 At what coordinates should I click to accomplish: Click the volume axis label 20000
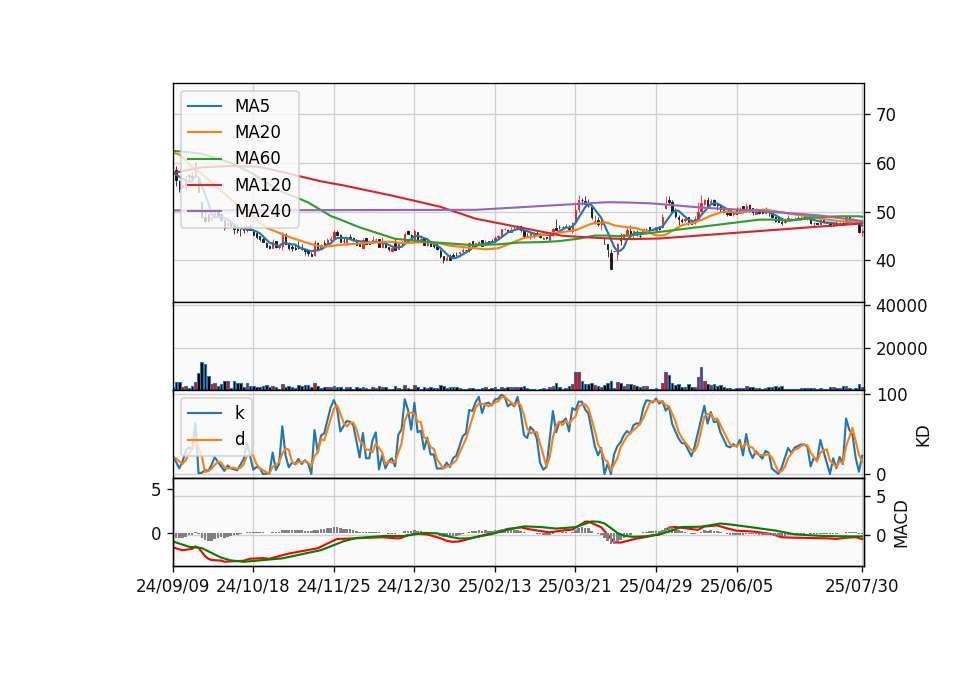coord(901,349)
